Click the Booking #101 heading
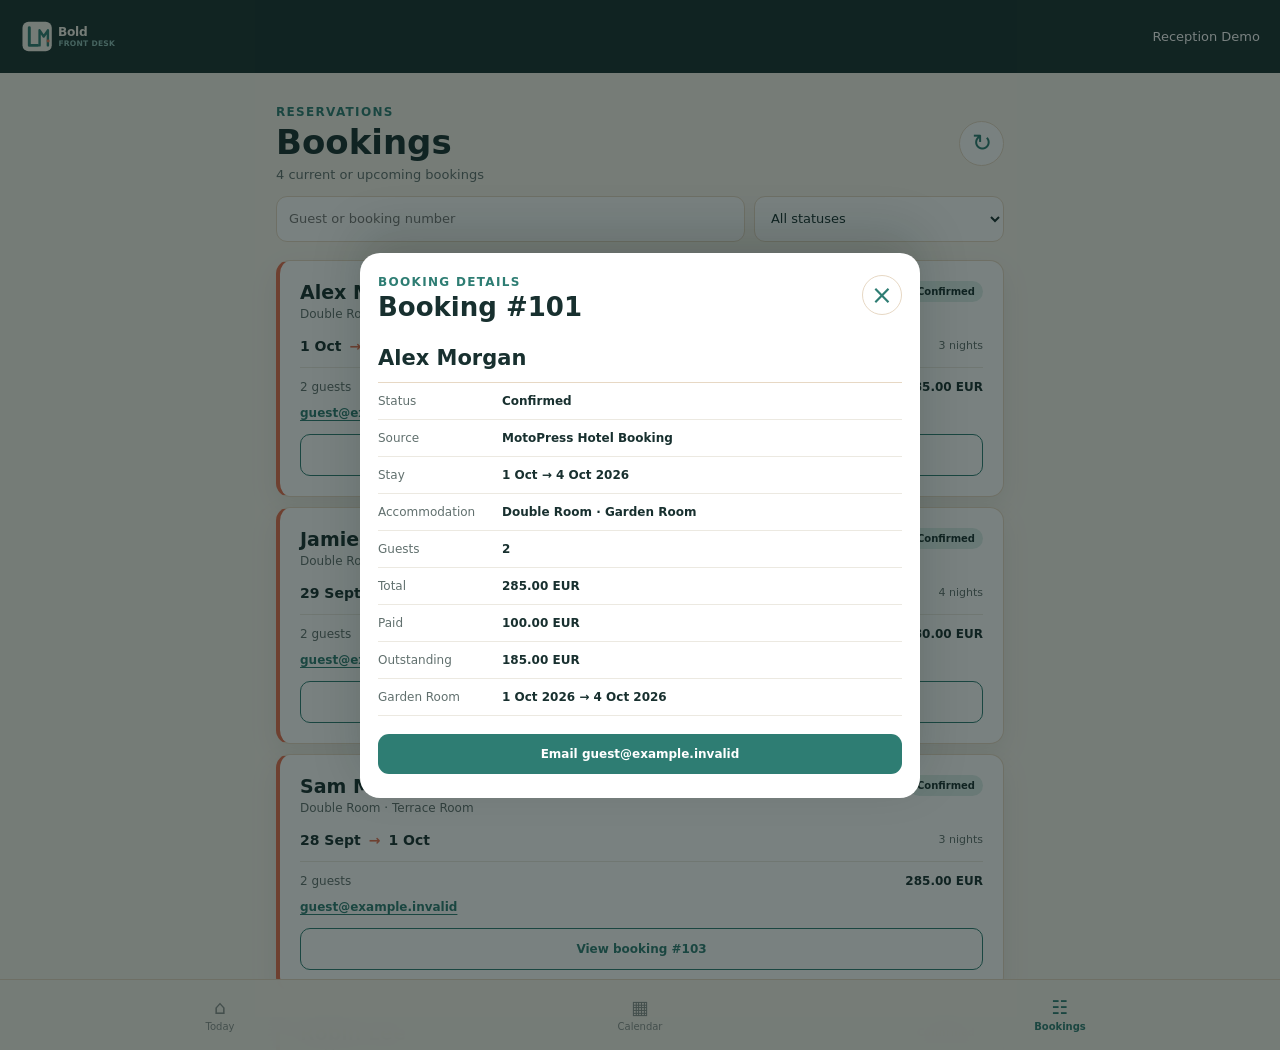This screenshot has width=1280, height=1050. pos(480,307)
